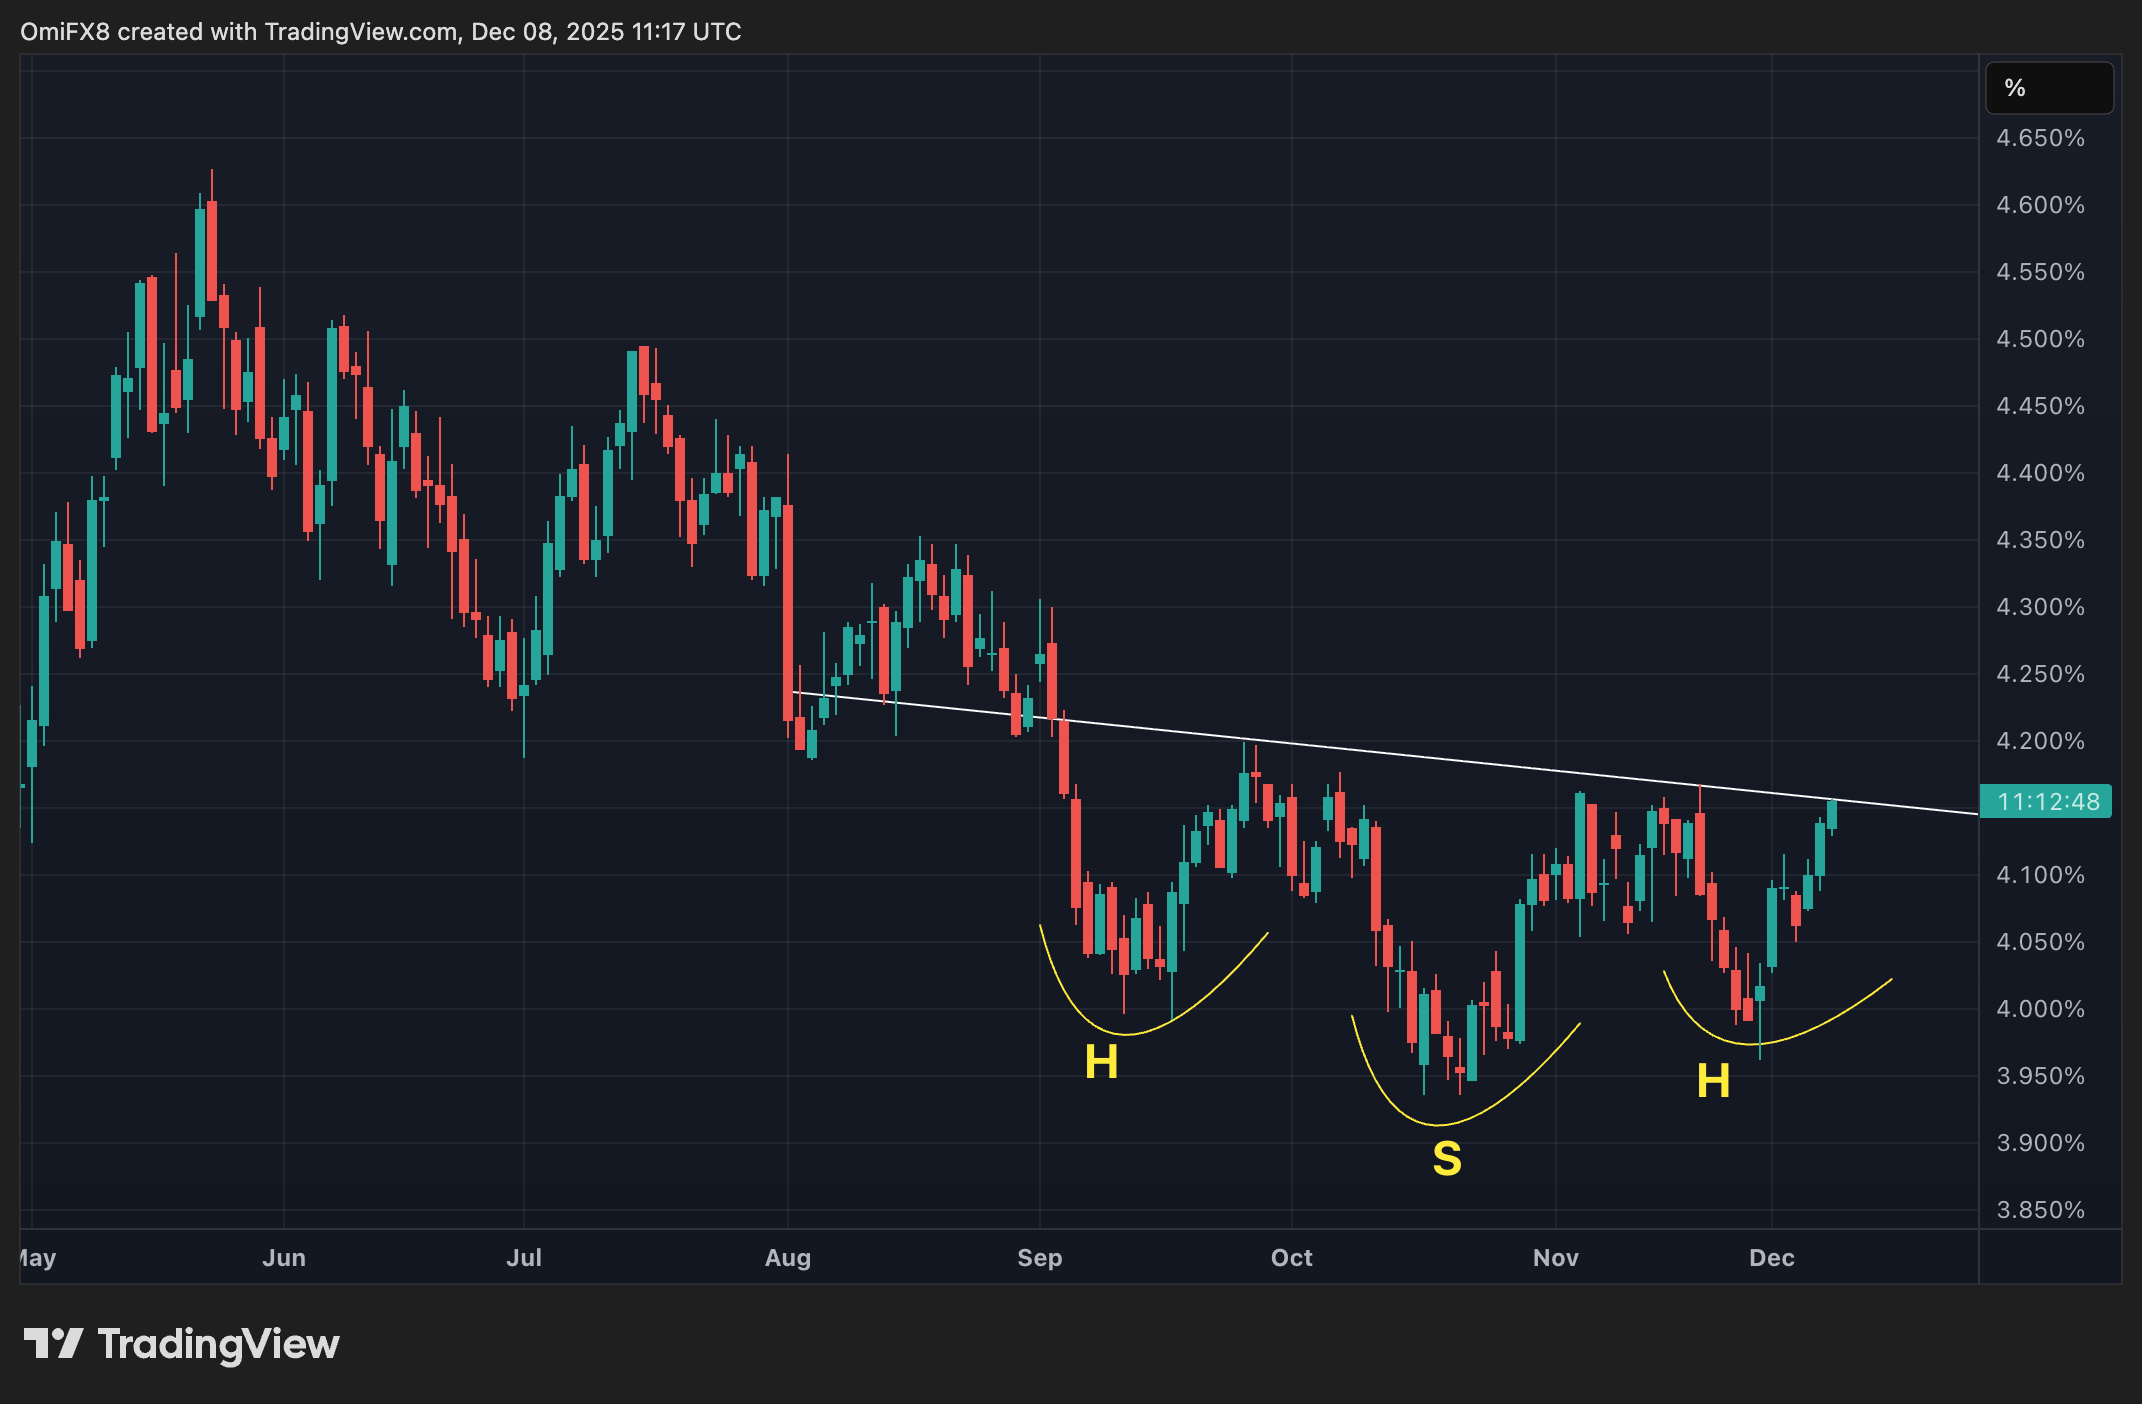Click the yellow arc under the S

tap(1440, 1125)
